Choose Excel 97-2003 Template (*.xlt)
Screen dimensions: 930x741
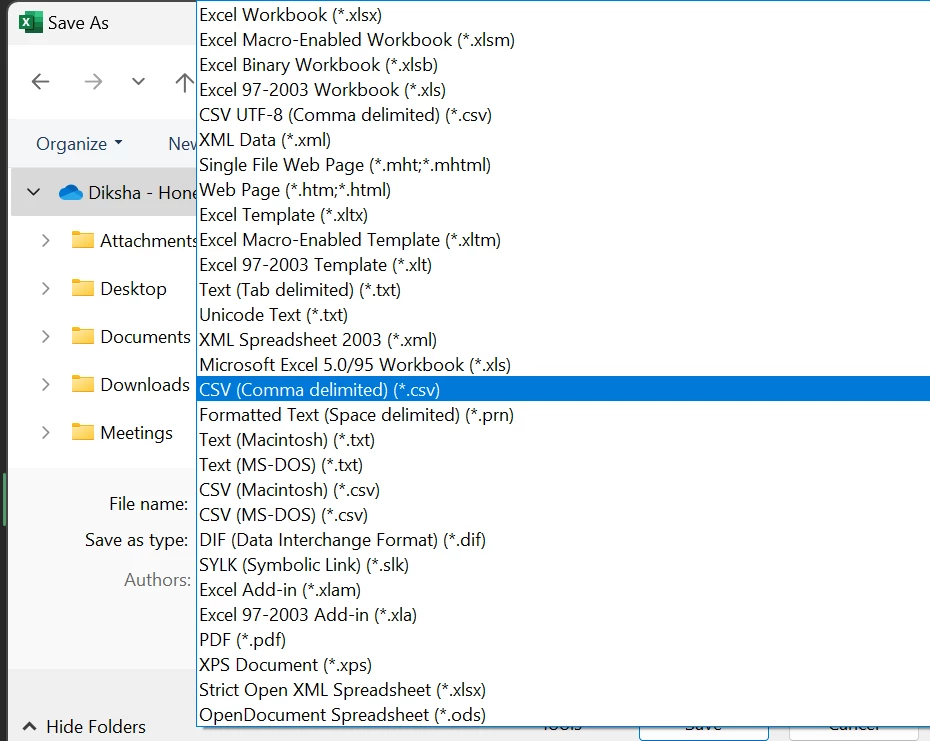pyautogui.click(x=563, y=265)
